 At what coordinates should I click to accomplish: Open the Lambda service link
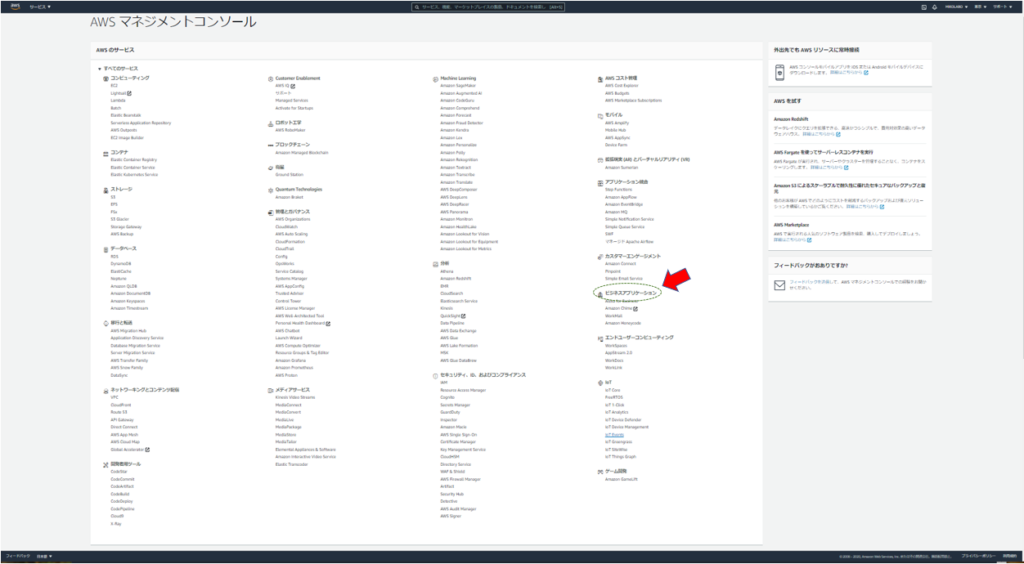(118, 101)
